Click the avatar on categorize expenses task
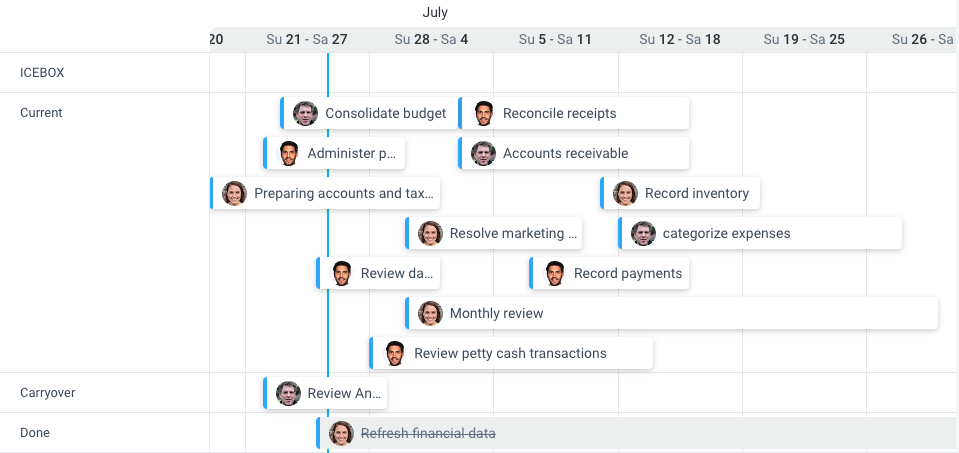Screen dimensions: 959x453 (x=643, y=234)
